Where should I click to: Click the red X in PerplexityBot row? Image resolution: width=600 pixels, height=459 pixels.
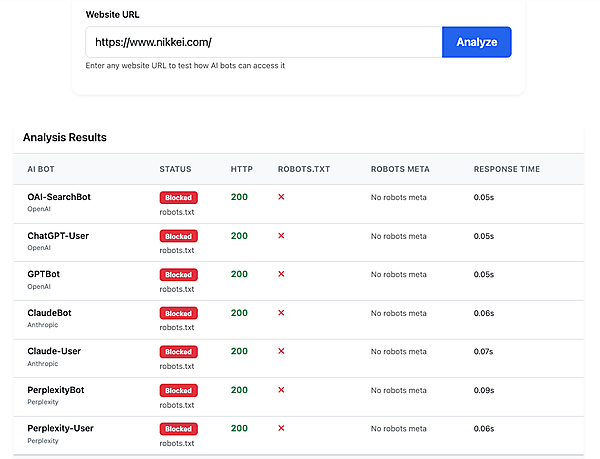pyautogui.click(x=281, y=390)
